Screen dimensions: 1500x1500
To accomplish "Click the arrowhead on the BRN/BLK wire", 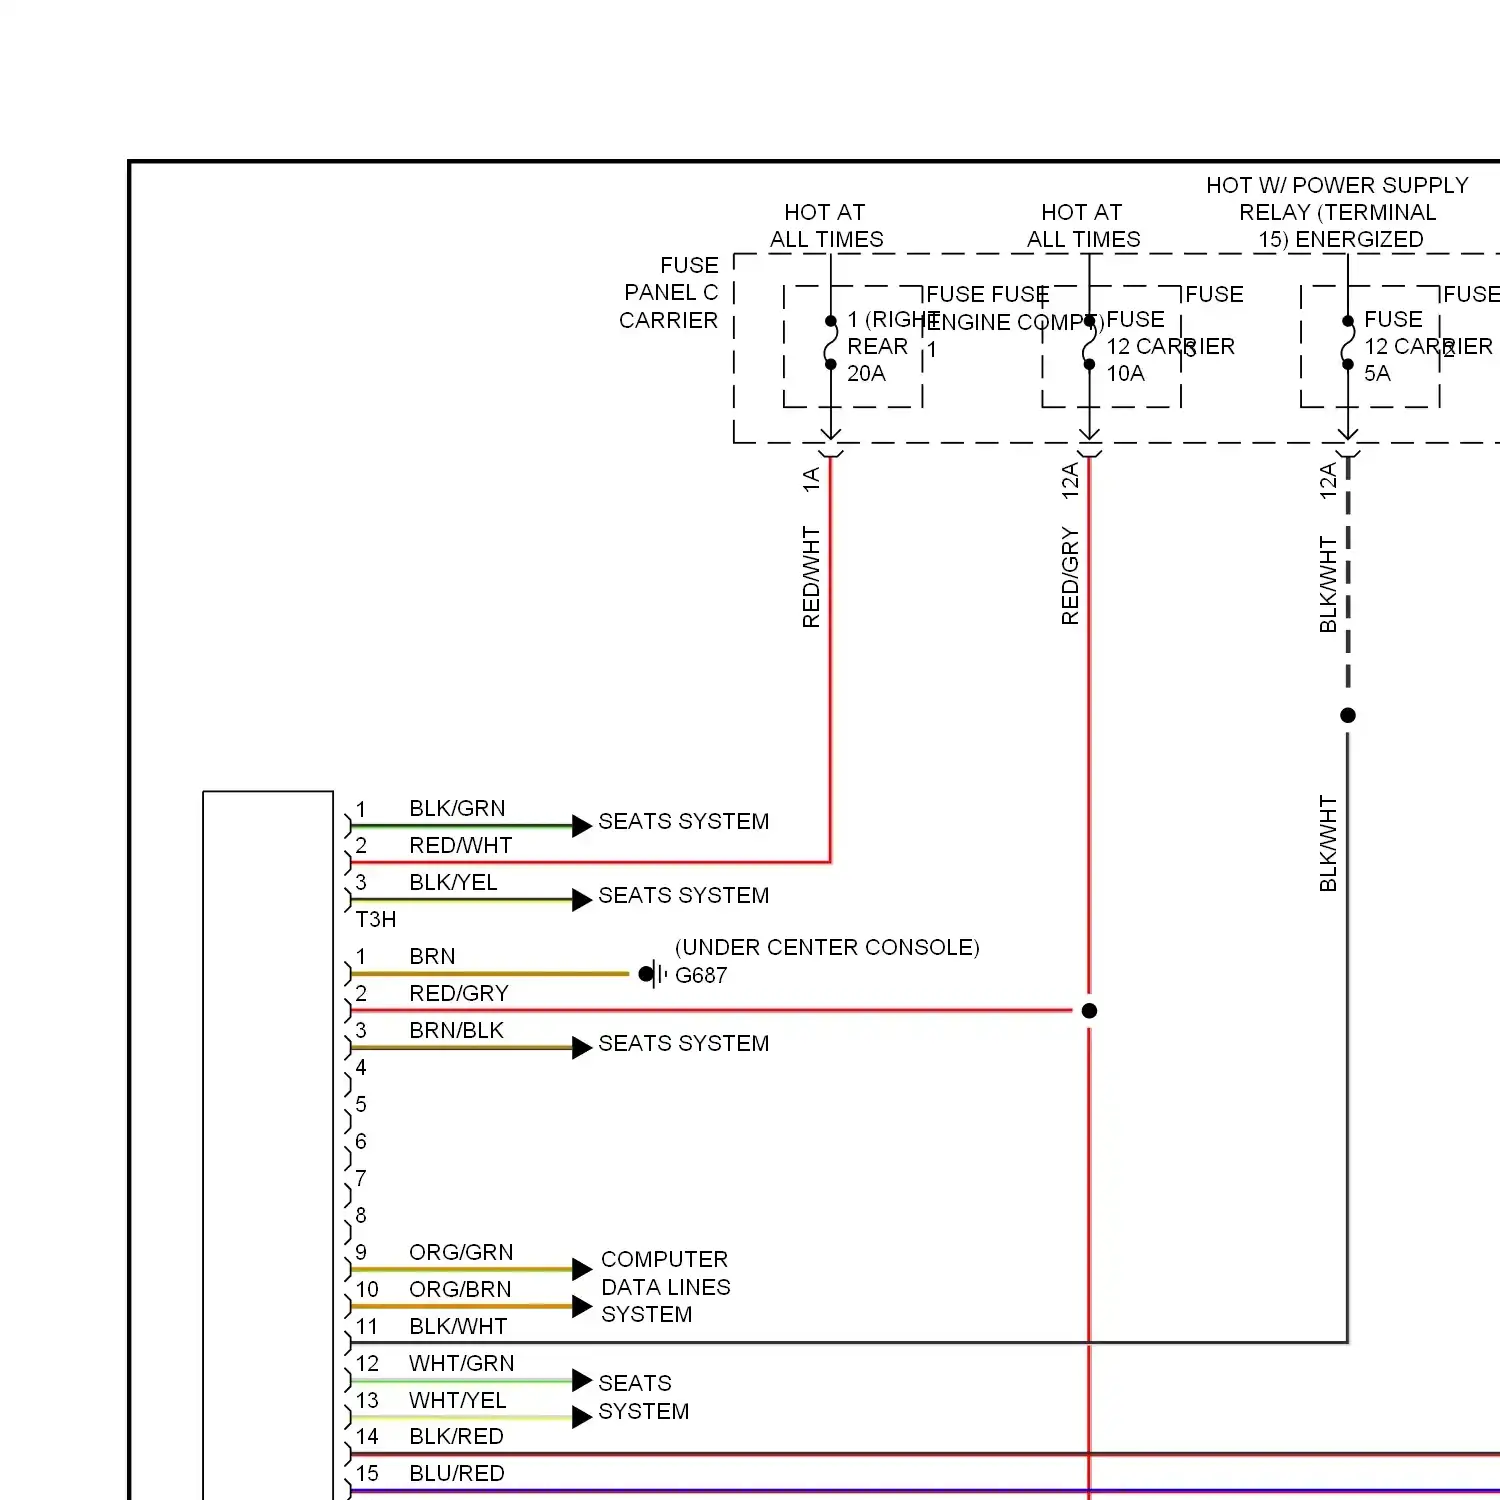I will [582, 1048].
